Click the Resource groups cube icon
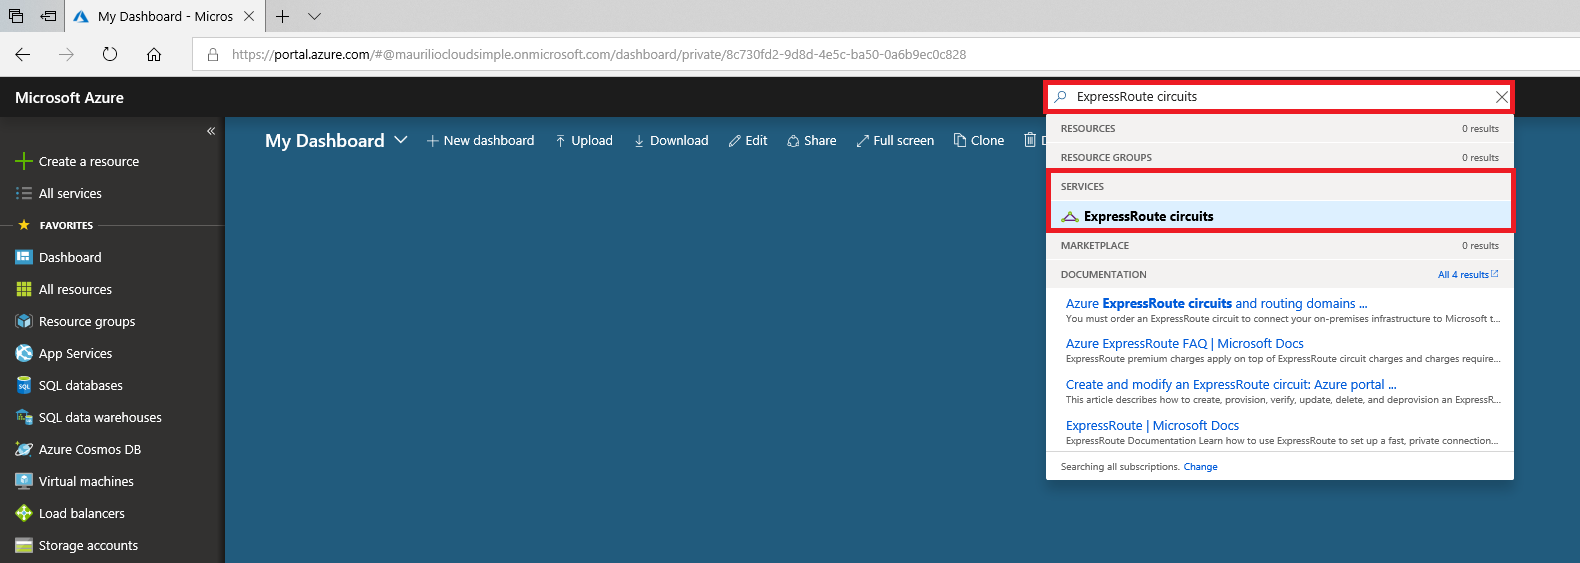 [24, 321]
